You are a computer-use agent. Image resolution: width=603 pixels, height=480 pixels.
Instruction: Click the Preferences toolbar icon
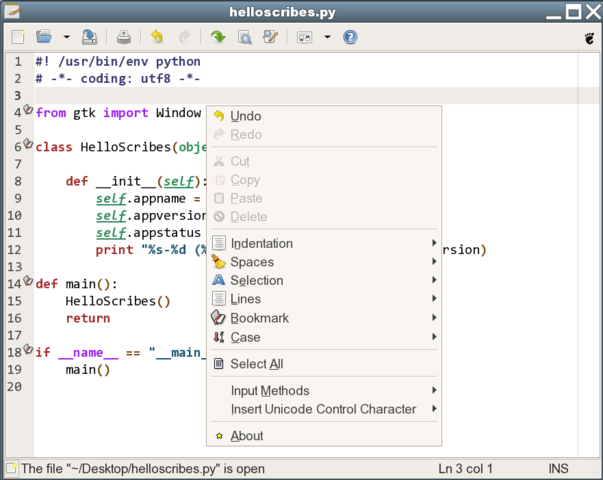point(305,37)
